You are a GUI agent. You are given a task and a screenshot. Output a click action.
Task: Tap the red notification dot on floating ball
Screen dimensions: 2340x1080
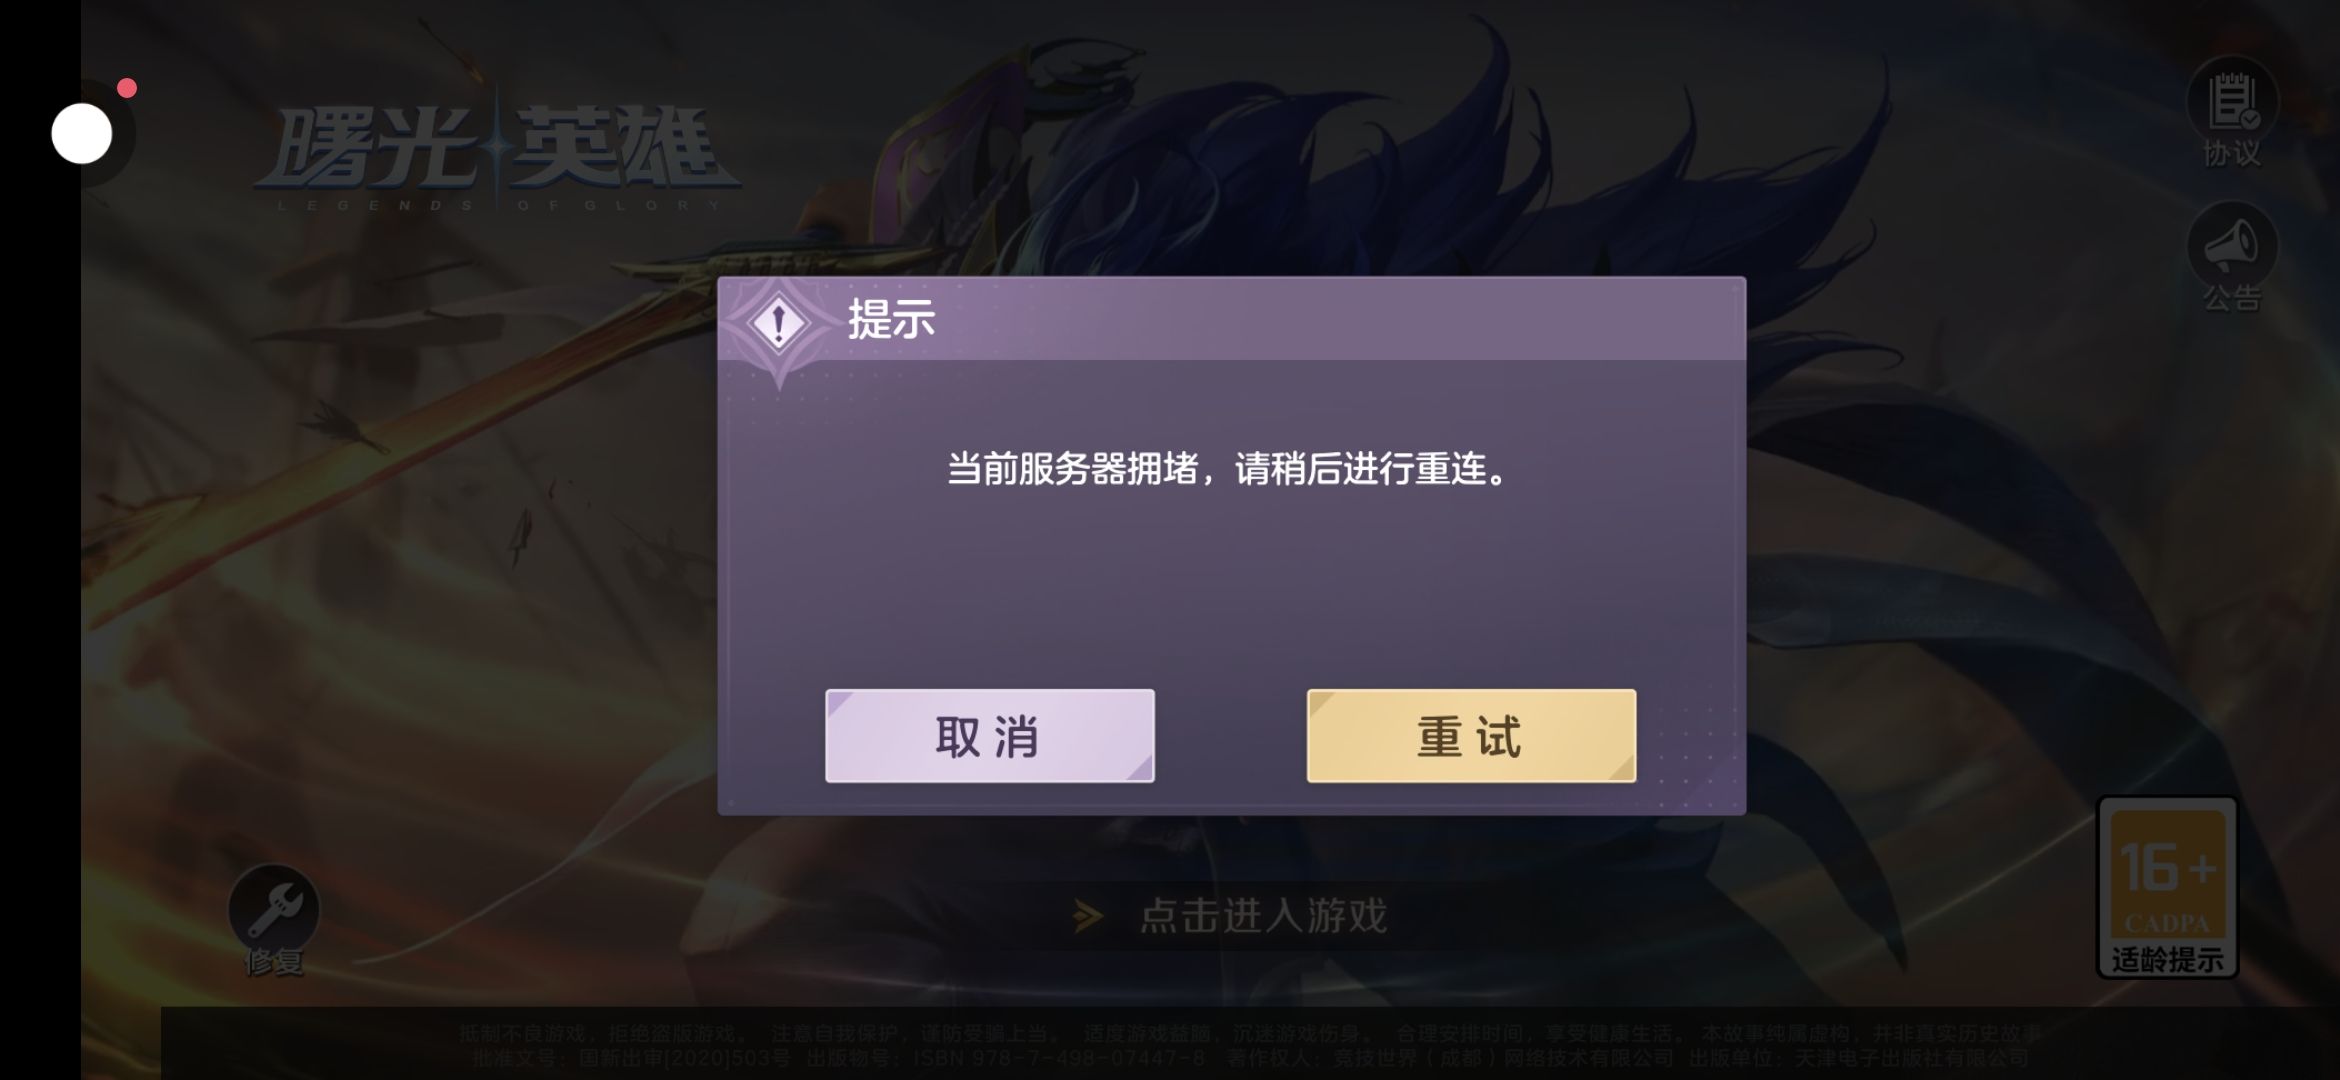(127, 88)
